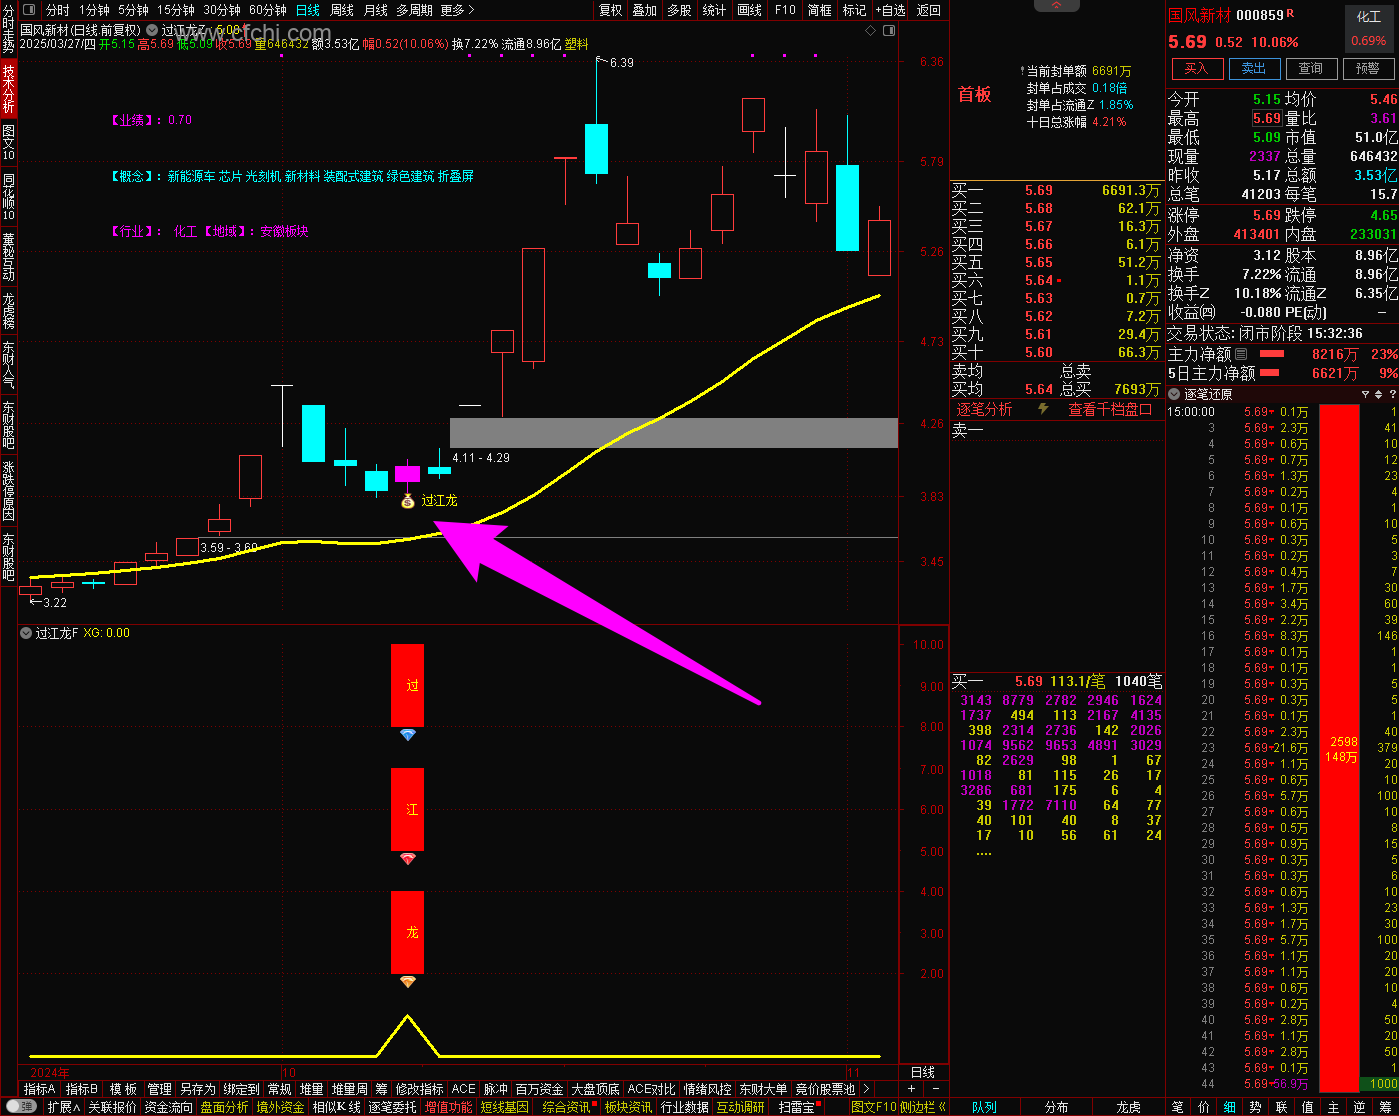The image size is (1399, 1116).
Task: Click the lightning bolt icon beside 逐笔分析
Action: (x=1043, y=409)
